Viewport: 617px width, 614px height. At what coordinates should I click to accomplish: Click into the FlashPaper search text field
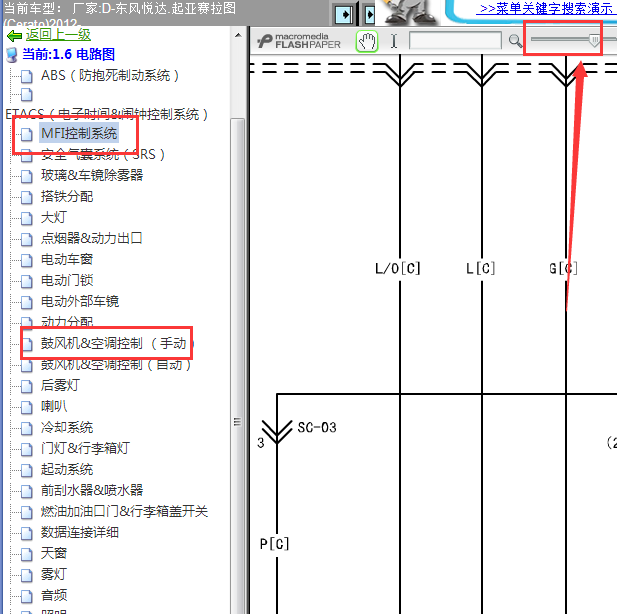[455, 41]
